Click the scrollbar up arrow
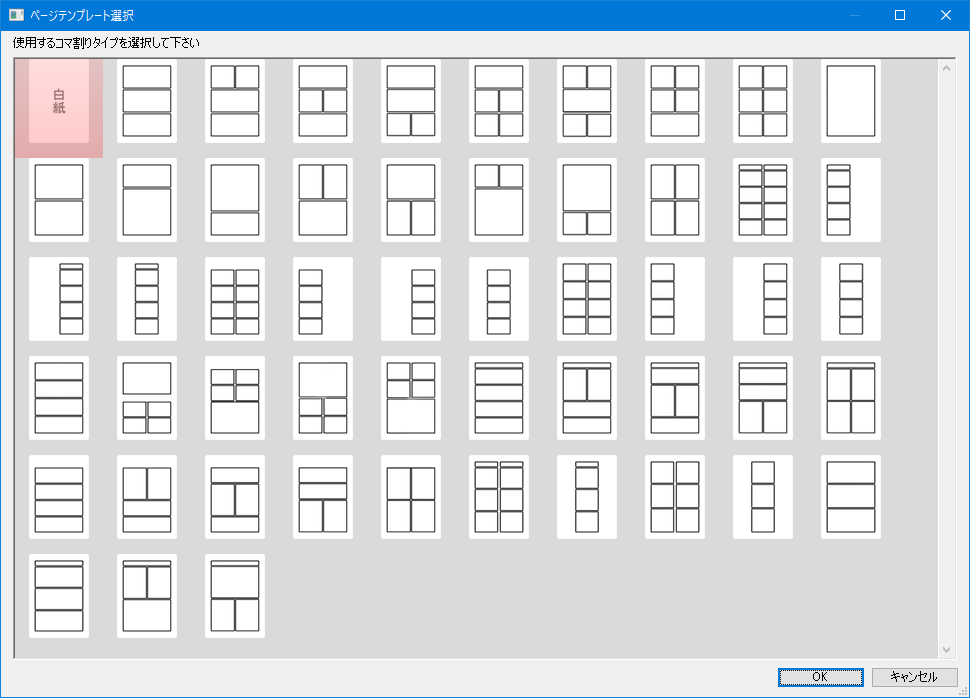The image size is (970, 698). click(x=946, y=68)
